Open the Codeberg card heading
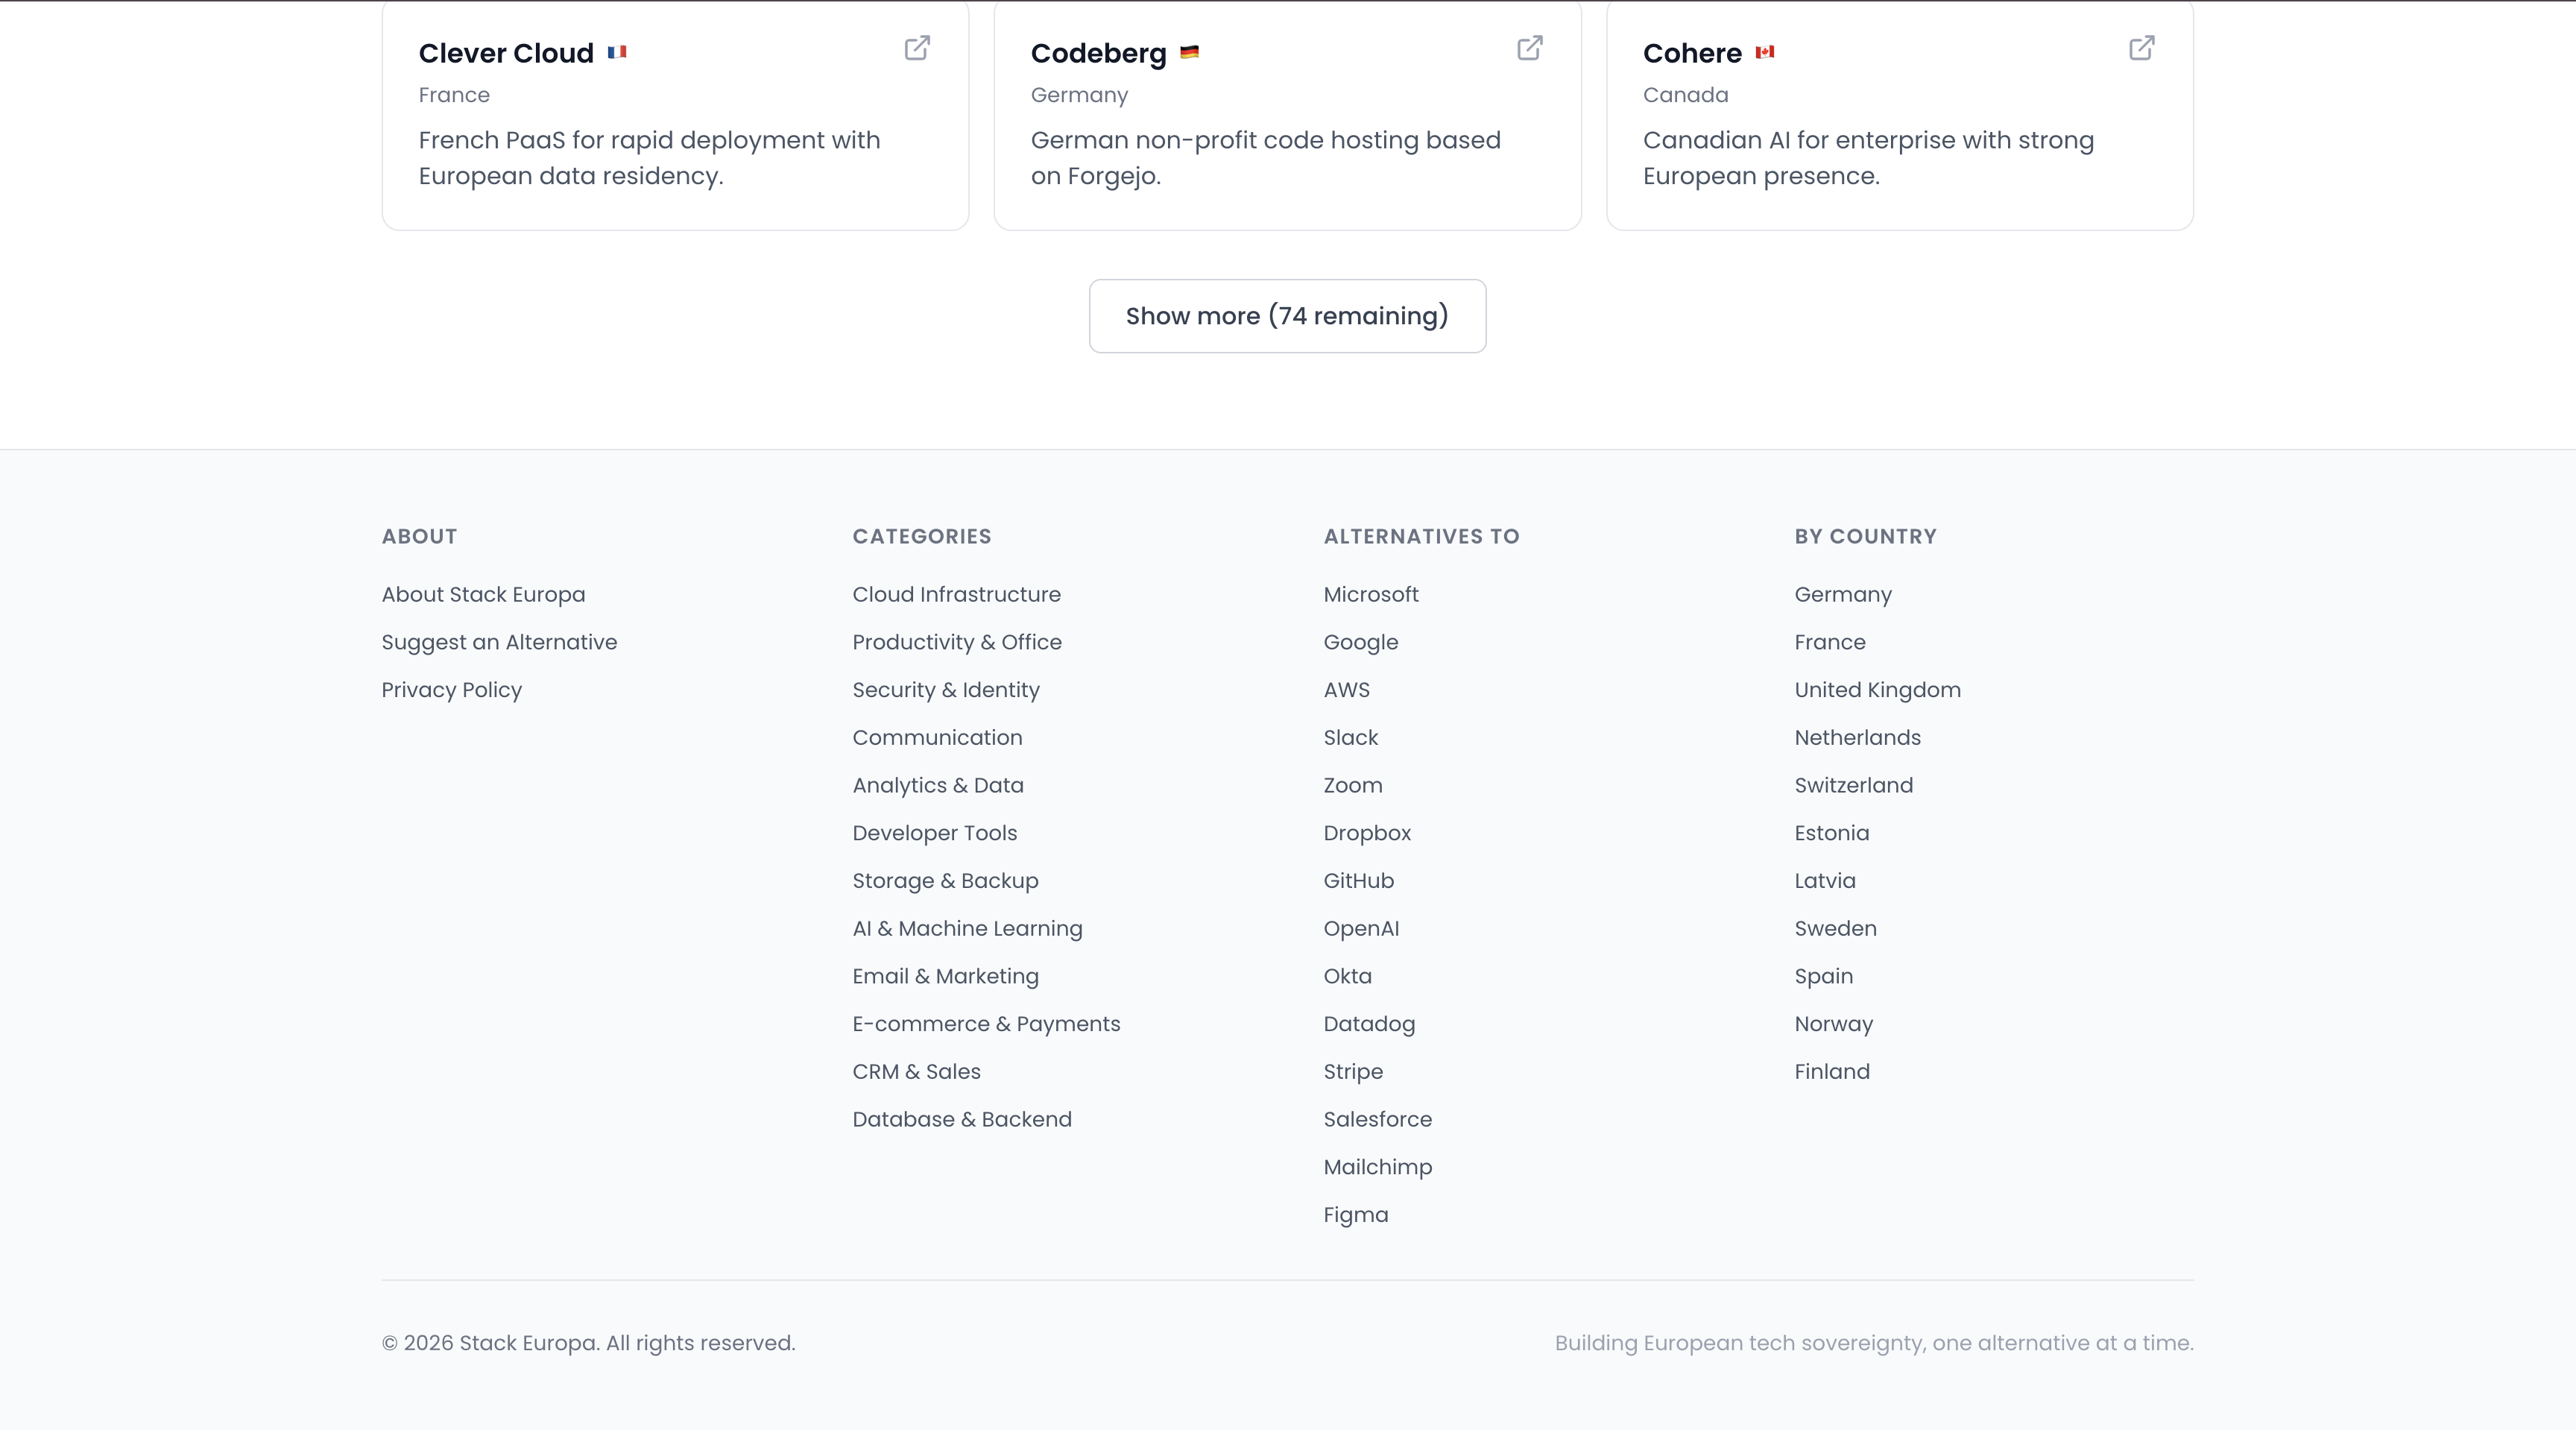The height and width of the screenshot is (1430, 2576). tap(1097, 53)
